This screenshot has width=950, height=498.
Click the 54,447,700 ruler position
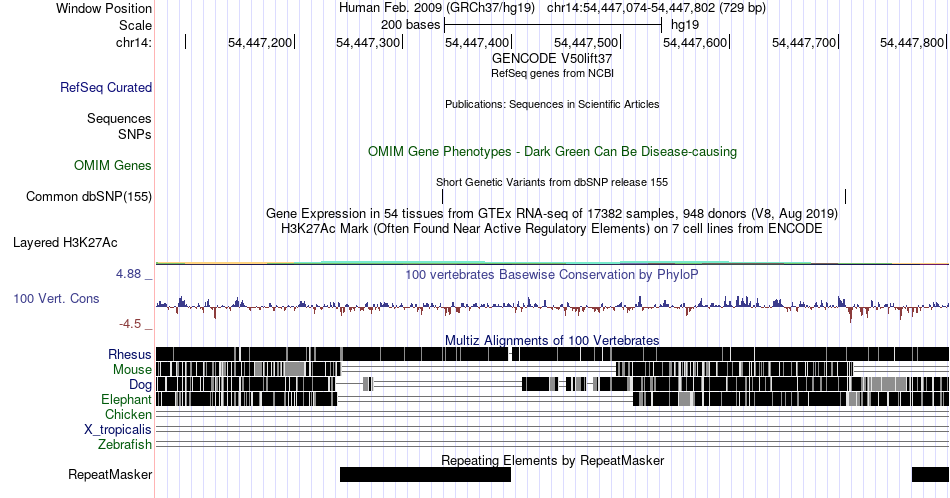(804, 42)
